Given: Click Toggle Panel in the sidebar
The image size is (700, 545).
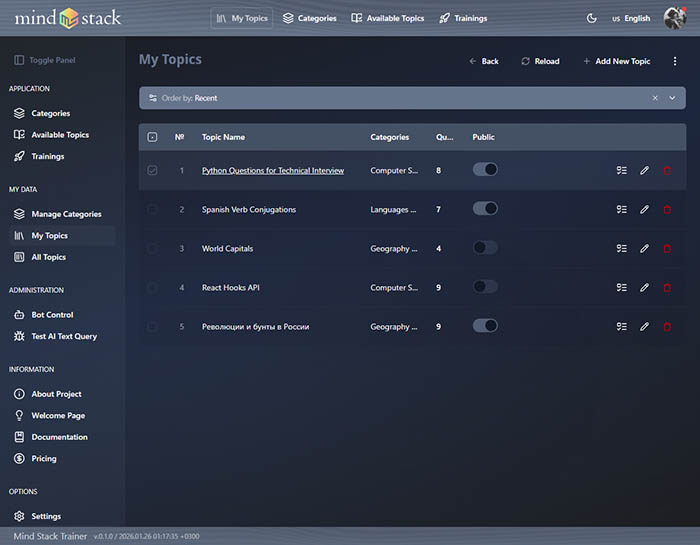Looking at the screenshot, I should tap(45, 60).
